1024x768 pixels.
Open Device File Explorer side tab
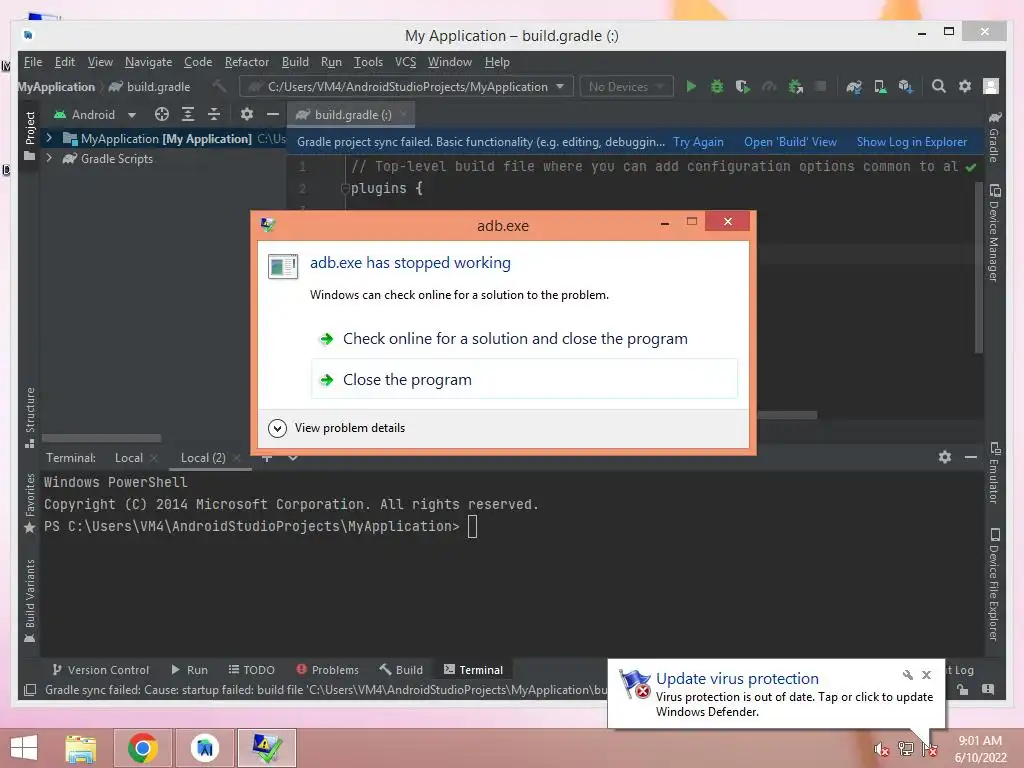(x=994, y=584)
